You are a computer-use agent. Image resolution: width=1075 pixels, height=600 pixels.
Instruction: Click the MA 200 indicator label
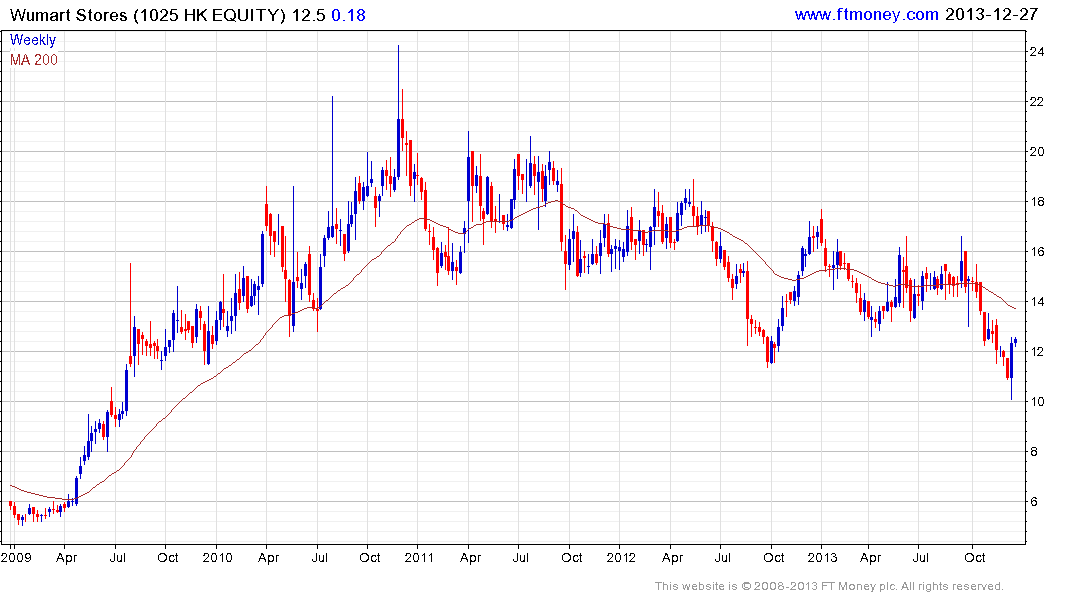tap(34, 60)
